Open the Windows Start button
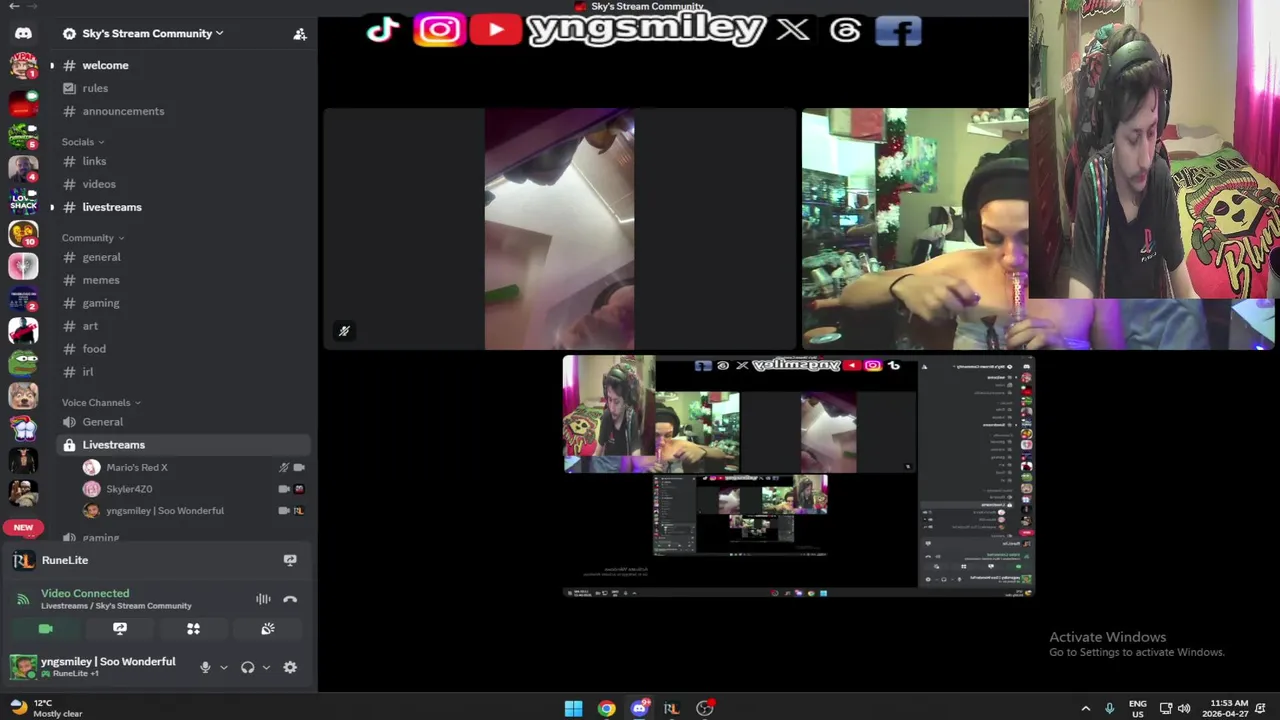The image size is (1280, 720). point(573,708)
